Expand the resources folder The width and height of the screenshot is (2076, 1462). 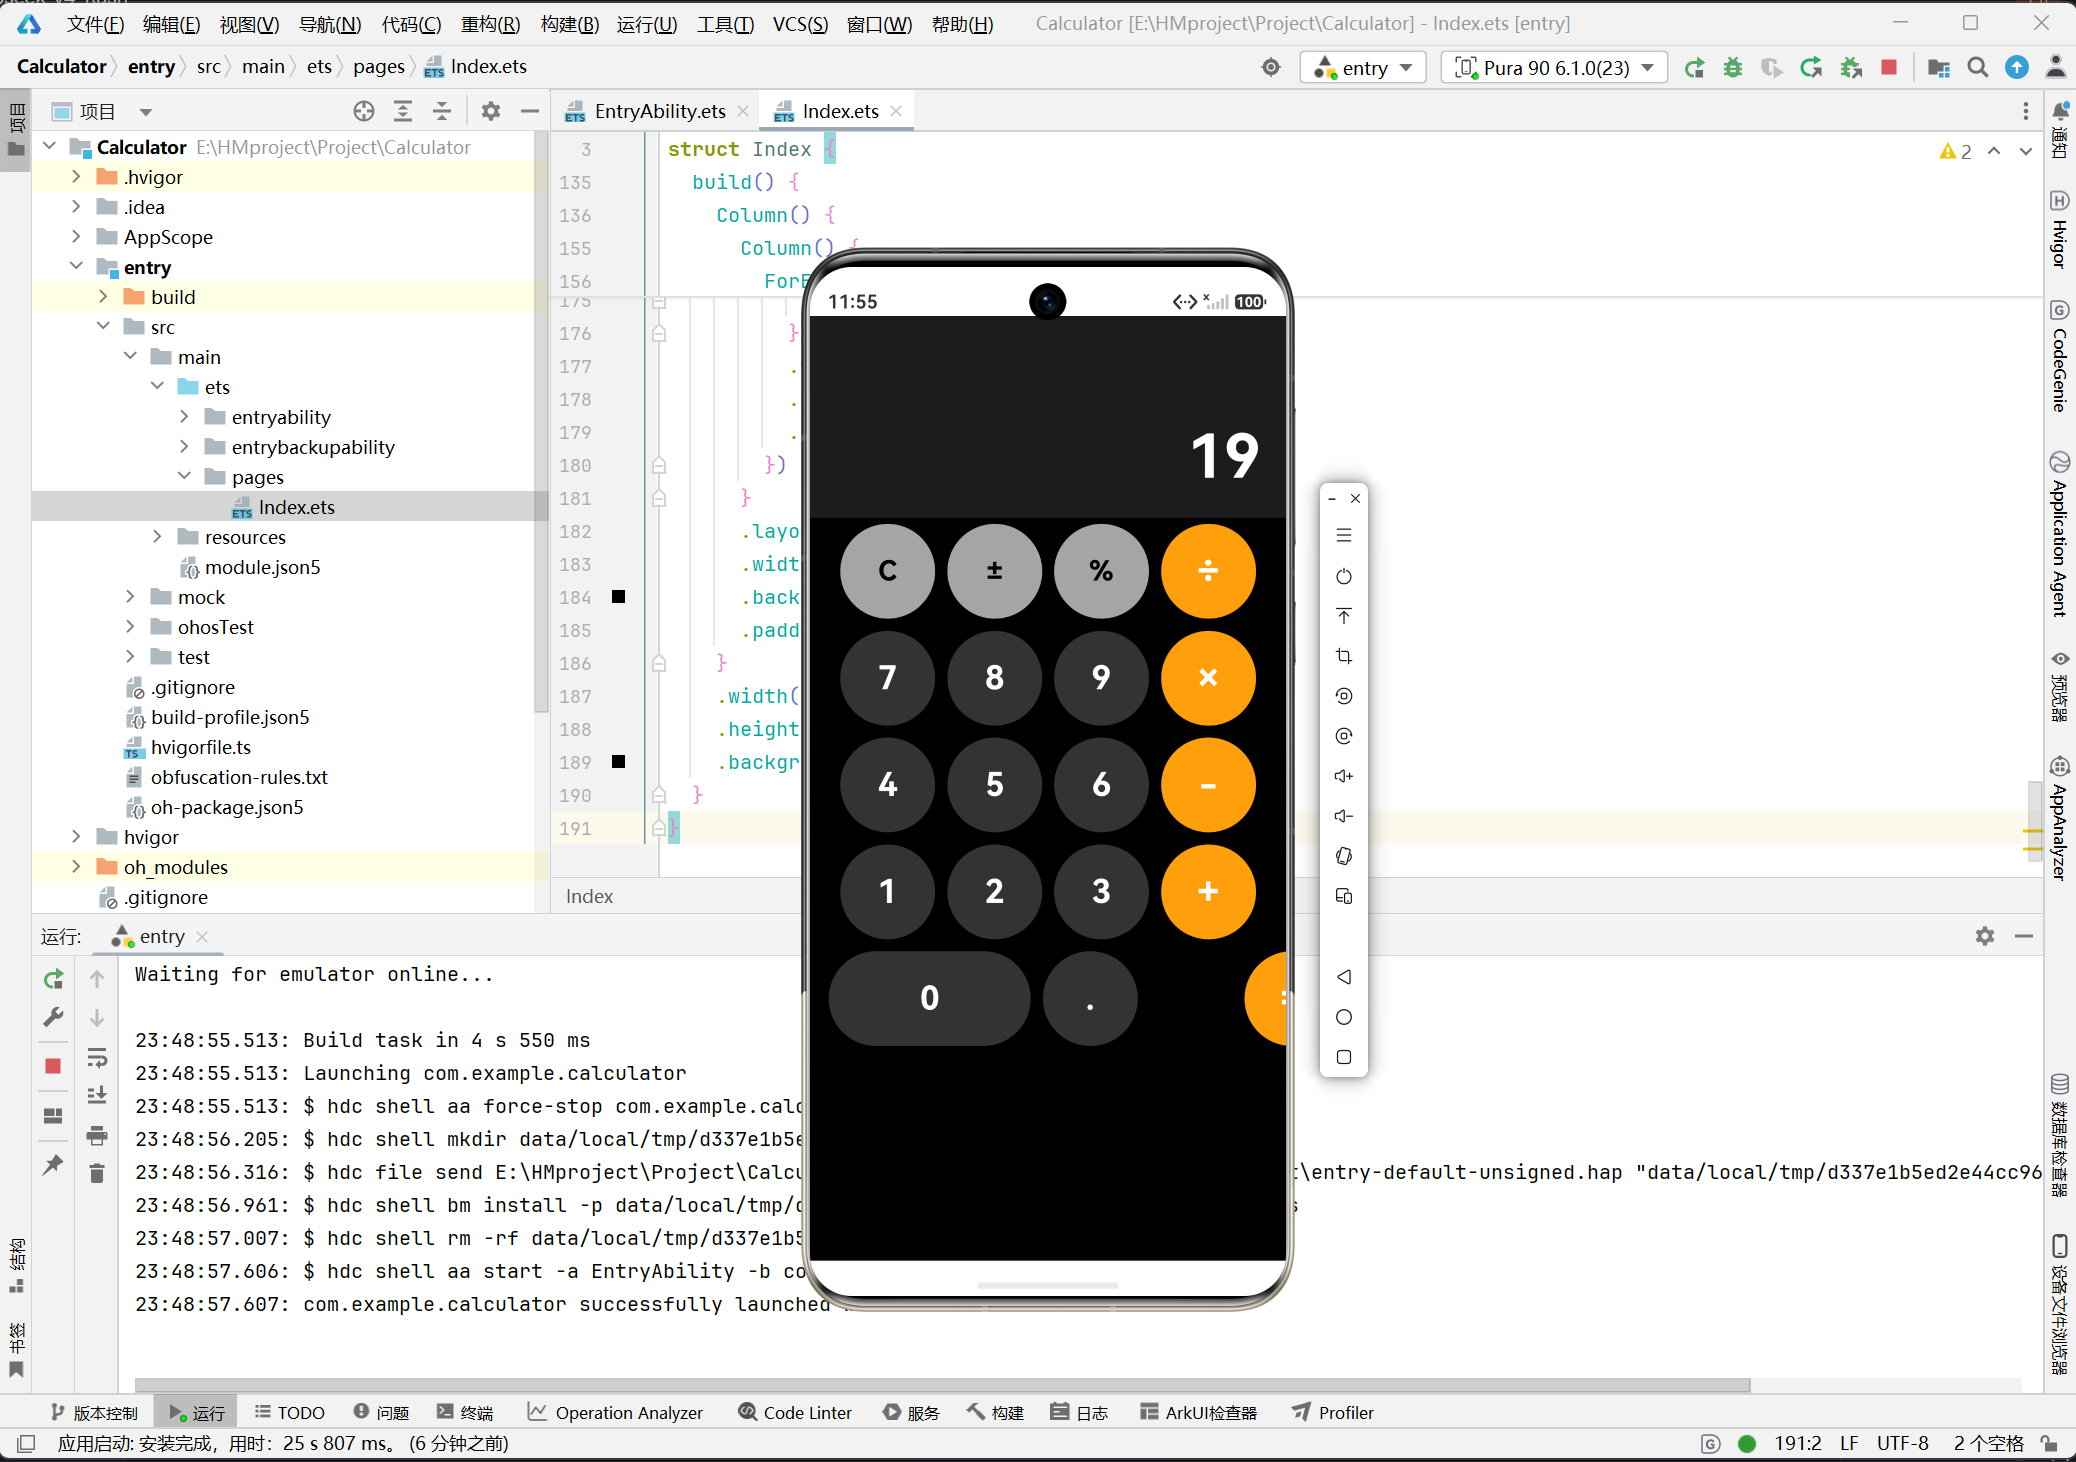click(157, 537)
